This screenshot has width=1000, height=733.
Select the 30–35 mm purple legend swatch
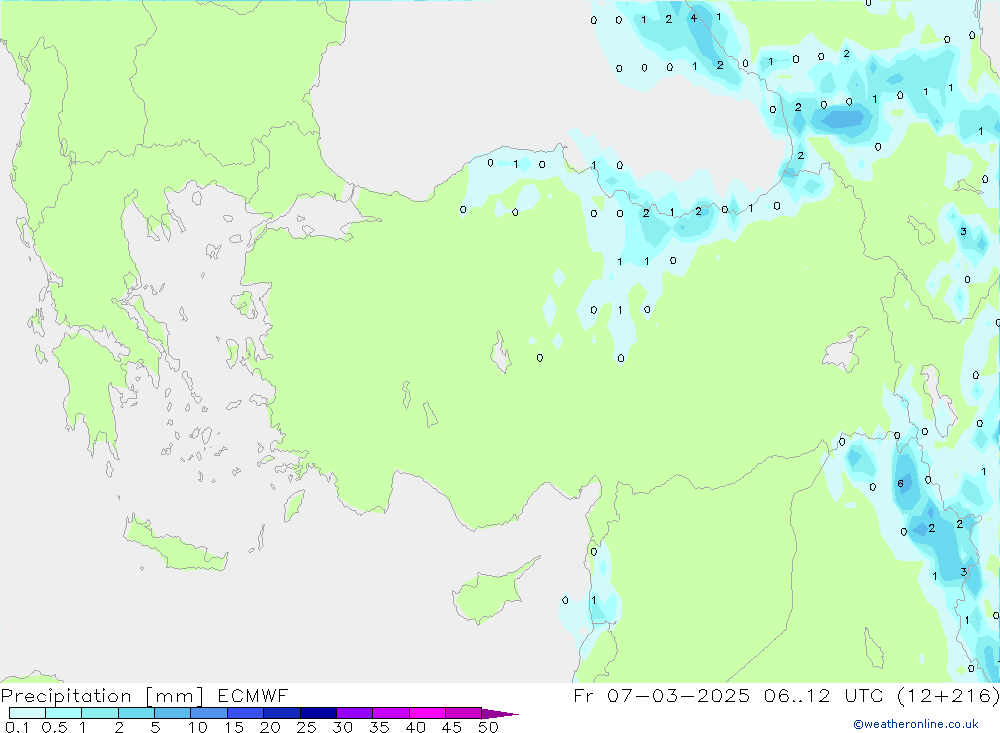click(355, 713)
